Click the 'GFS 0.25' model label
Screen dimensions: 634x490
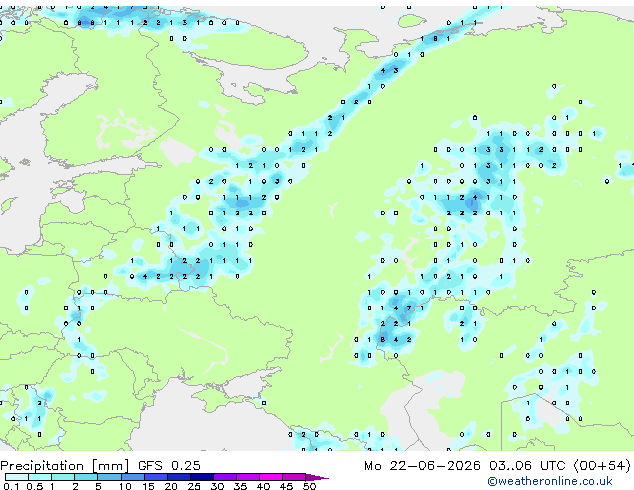coord(169,465)
